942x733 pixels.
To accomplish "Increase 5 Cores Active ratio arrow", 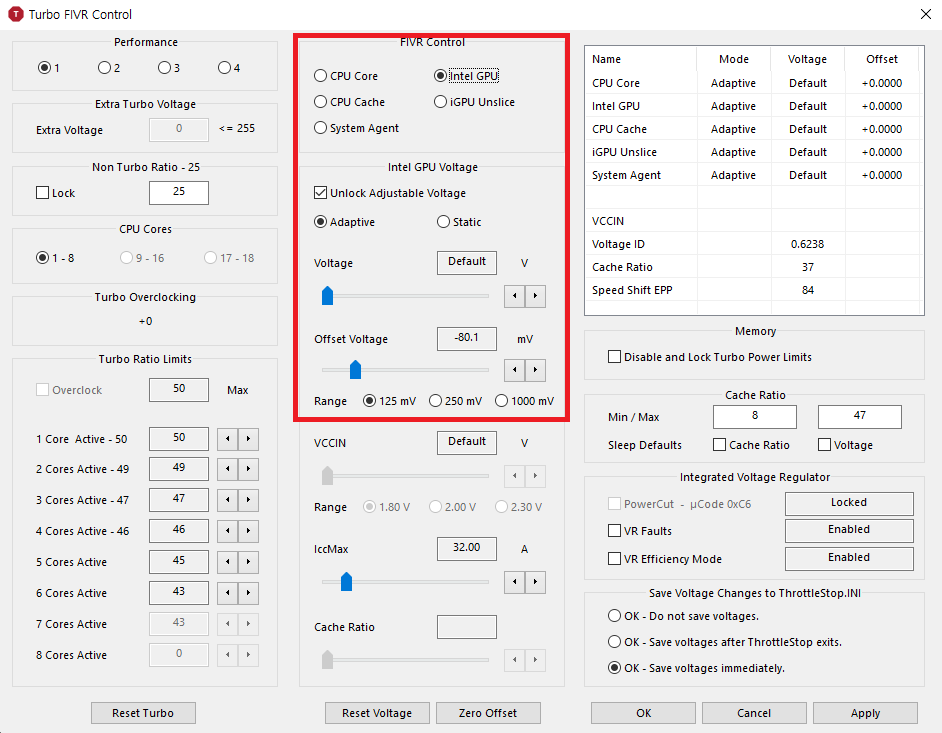I will tap(248, 562).
